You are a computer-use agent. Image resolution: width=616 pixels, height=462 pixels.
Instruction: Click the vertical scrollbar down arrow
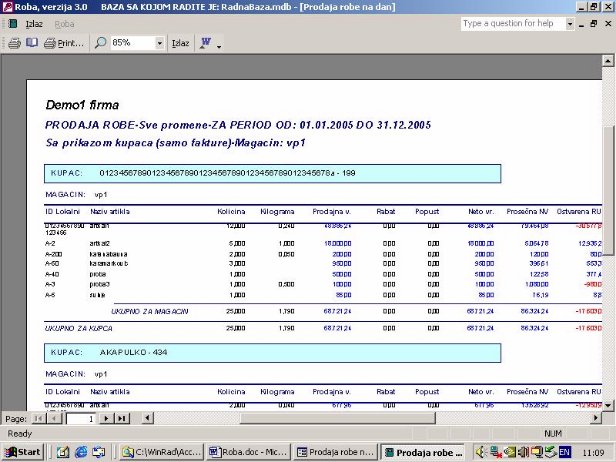tap(609, 403)
